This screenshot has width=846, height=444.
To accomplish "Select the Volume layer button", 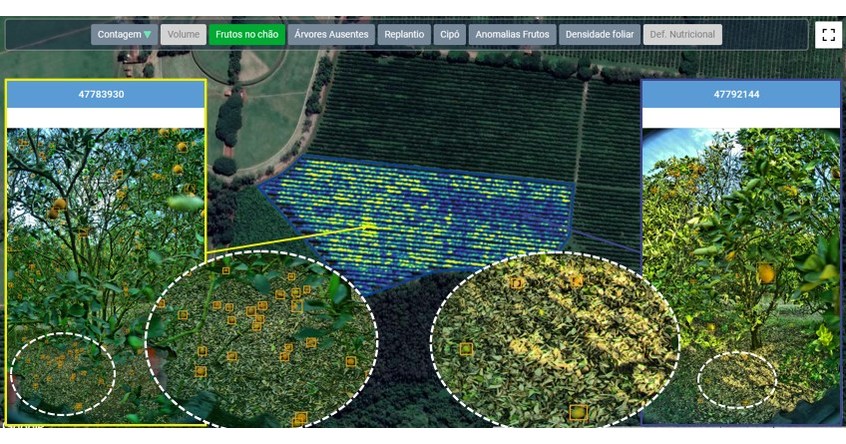I will [183, 35].
